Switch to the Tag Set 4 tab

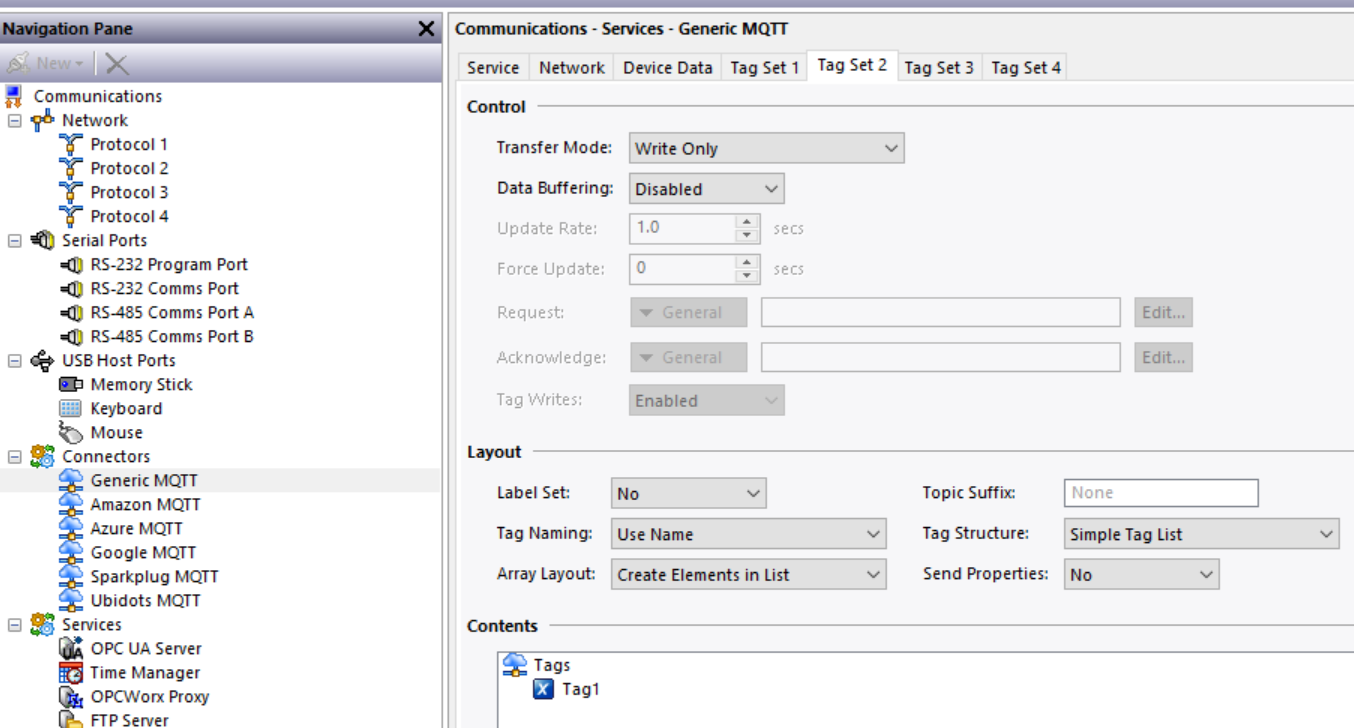coord(1026,67)
